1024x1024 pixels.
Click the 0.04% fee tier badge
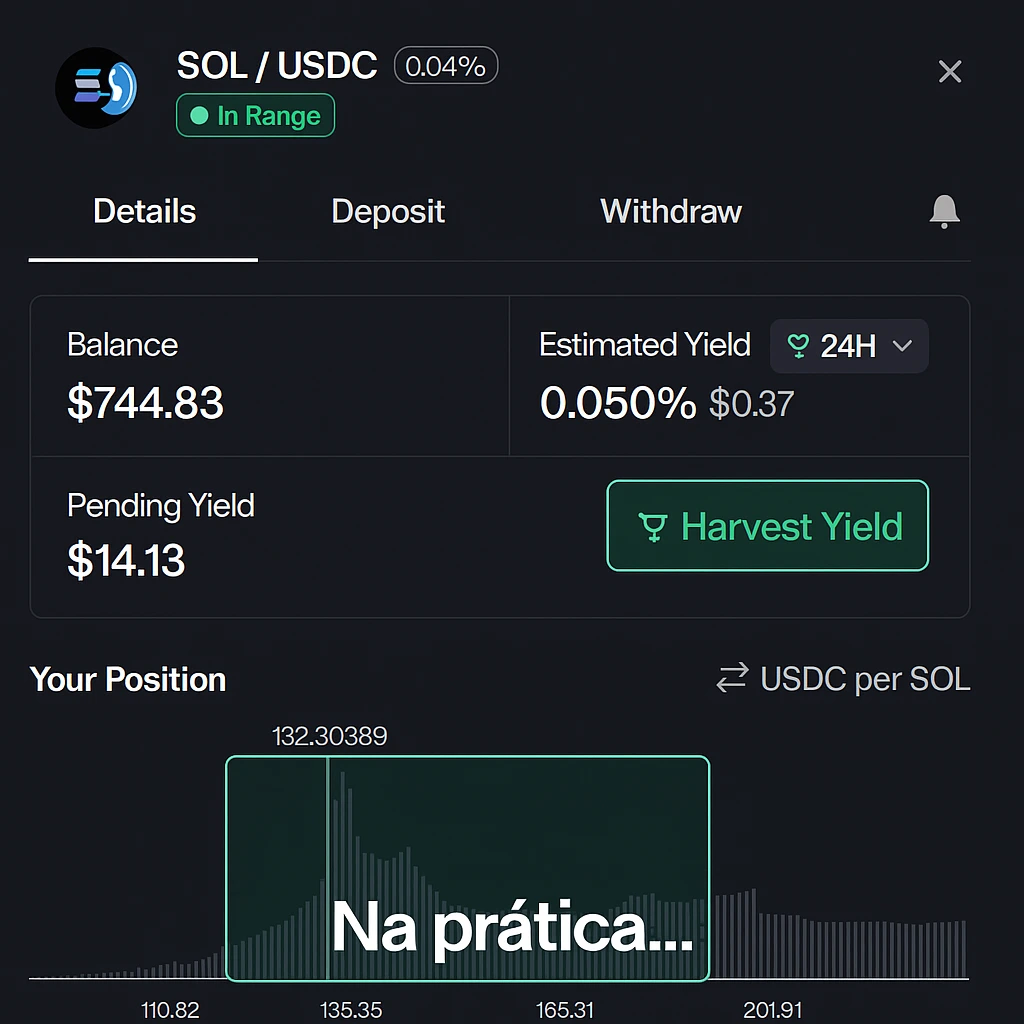(x=445, y=65)
